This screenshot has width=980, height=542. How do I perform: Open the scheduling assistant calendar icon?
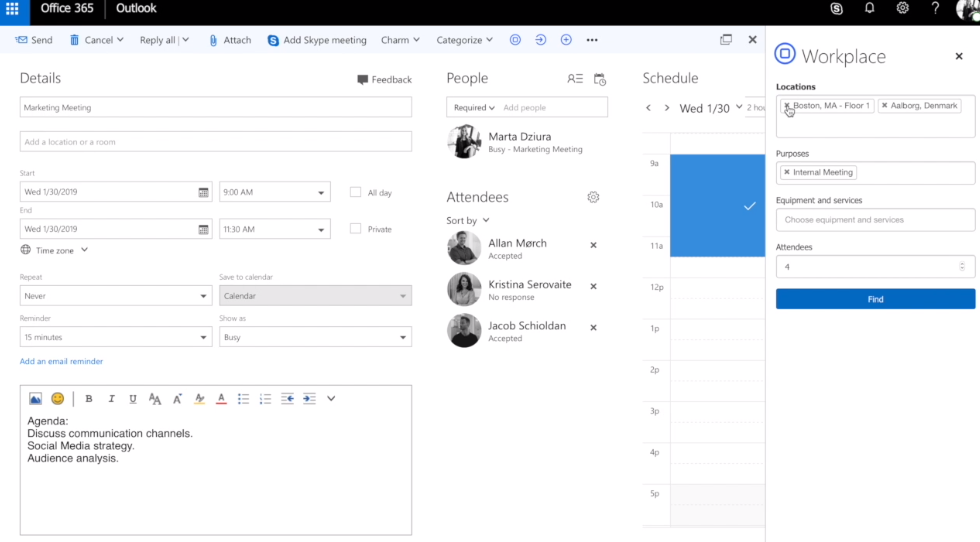click(x=600, y=79)
